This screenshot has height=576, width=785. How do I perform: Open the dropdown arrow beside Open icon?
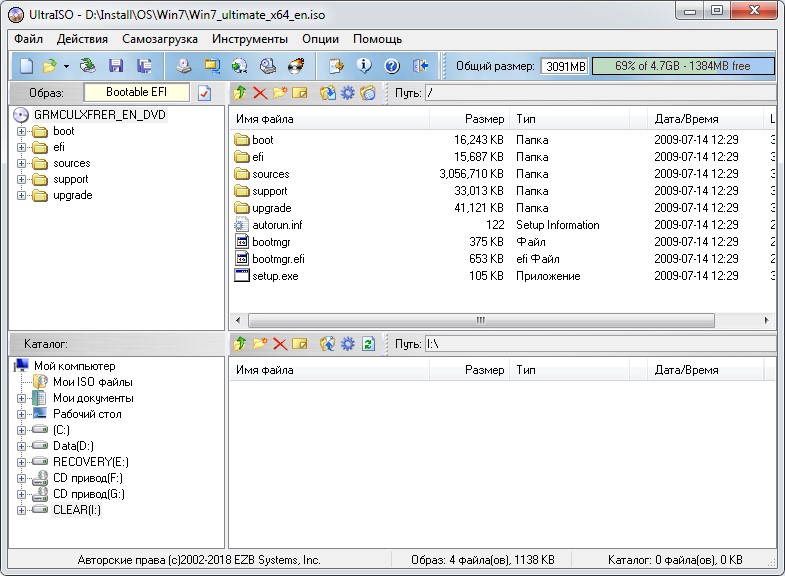tap(66, 66)
